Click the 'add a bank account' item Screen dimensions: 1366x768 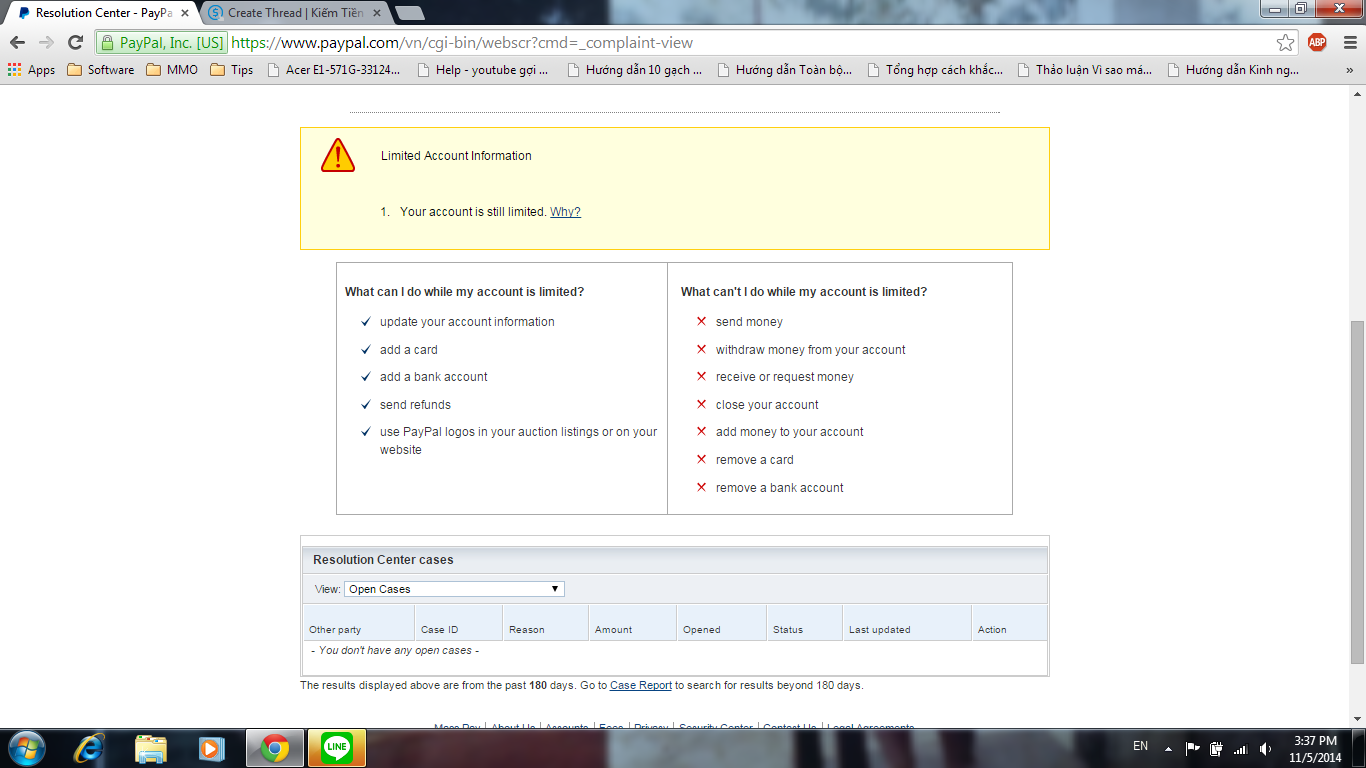point(434,377)
